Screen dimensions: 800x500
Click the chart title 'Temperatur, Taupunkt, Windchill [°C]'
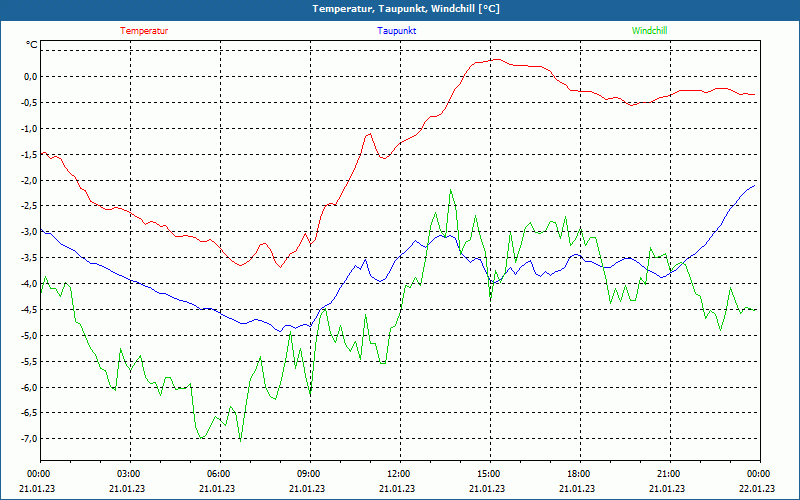406,9
